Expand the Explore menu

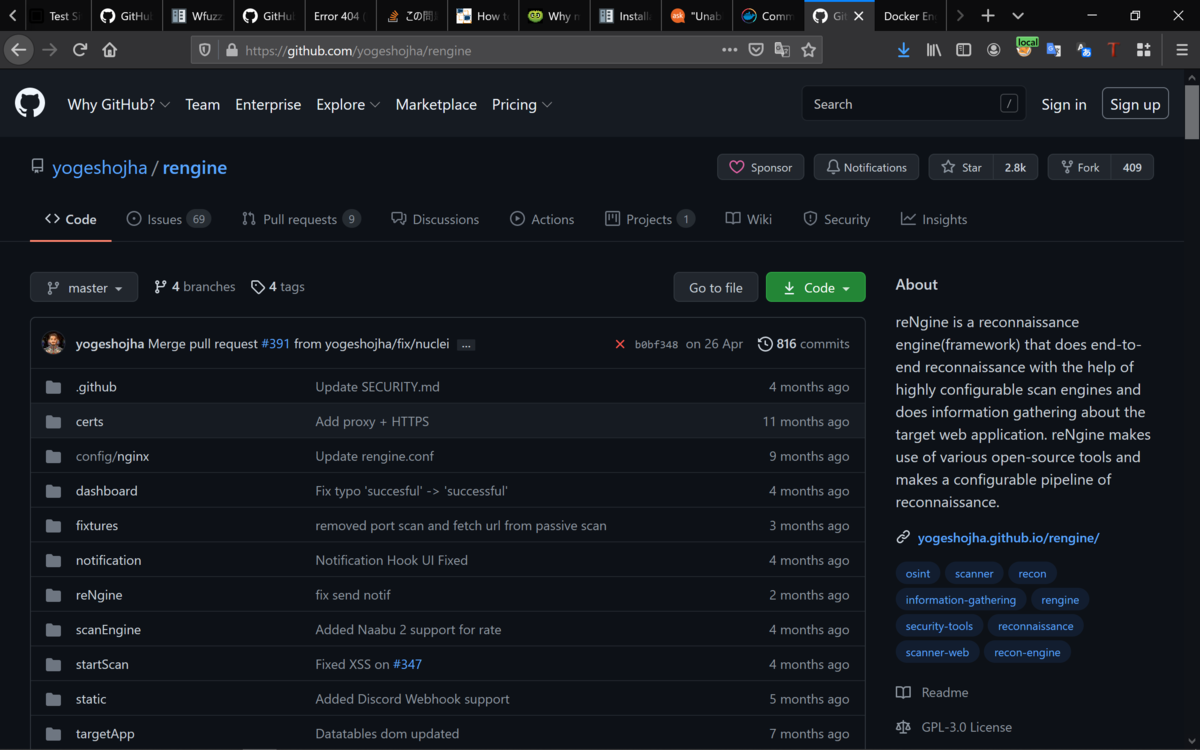(348, 104)
